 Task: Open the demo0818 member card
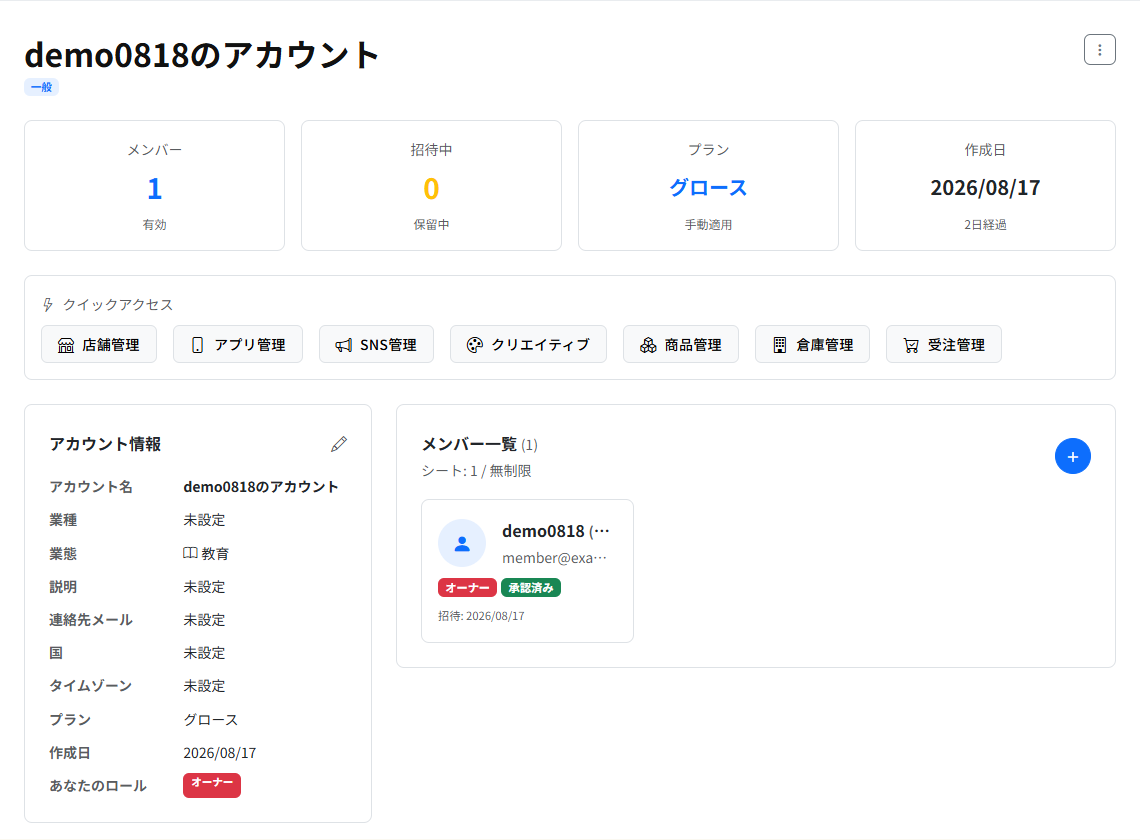pyautogui.click(x=527, y=571)
